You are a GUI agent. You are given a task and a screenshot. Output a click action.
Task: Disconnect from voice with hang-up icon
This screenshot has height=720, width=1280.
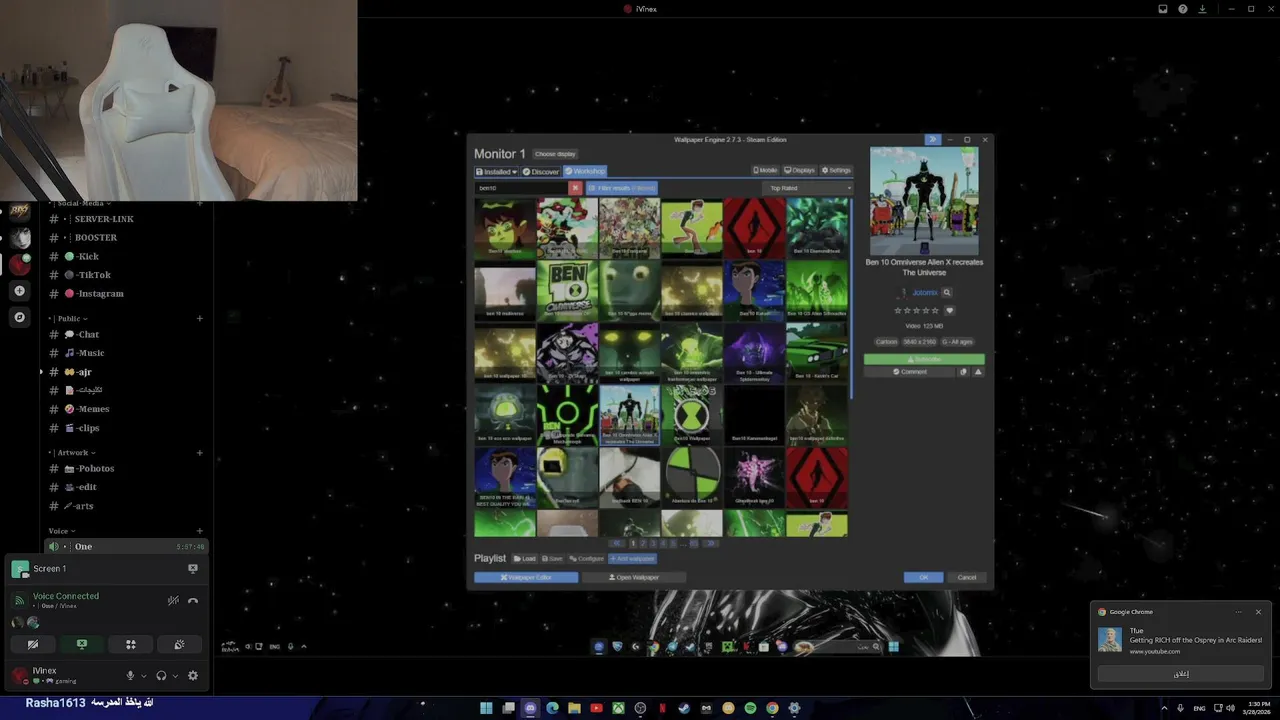click(193, 601)
